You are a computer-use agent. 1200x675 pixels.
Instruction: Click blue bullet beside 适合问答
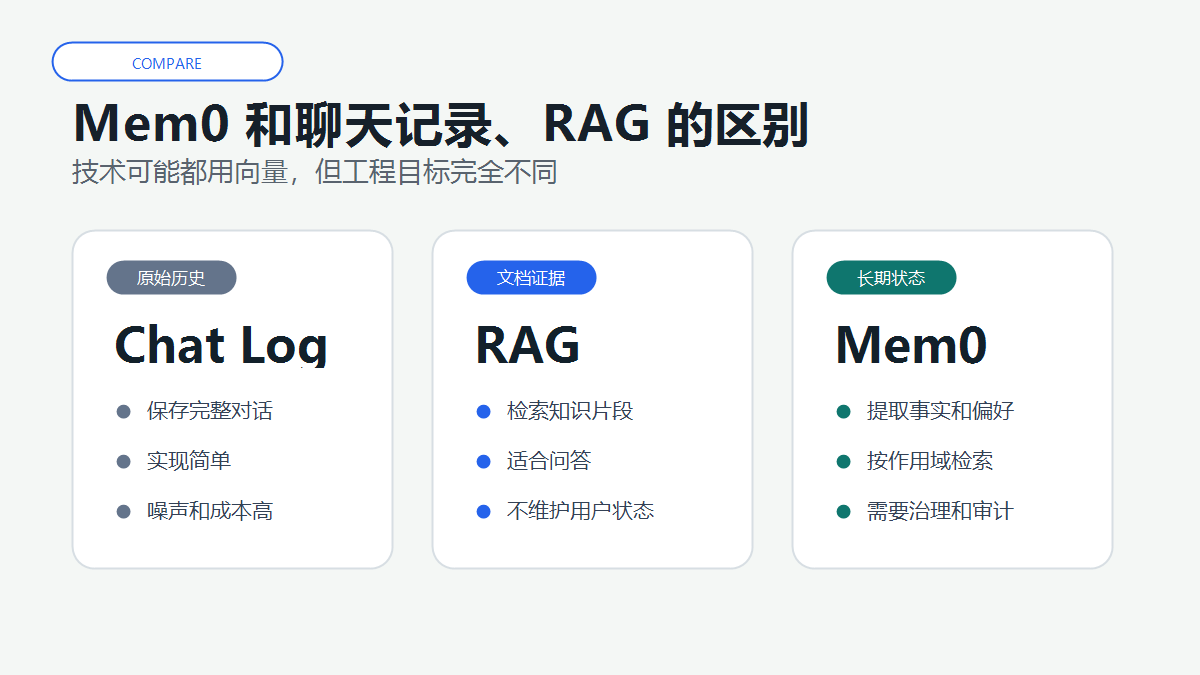[x=484, y=461]
